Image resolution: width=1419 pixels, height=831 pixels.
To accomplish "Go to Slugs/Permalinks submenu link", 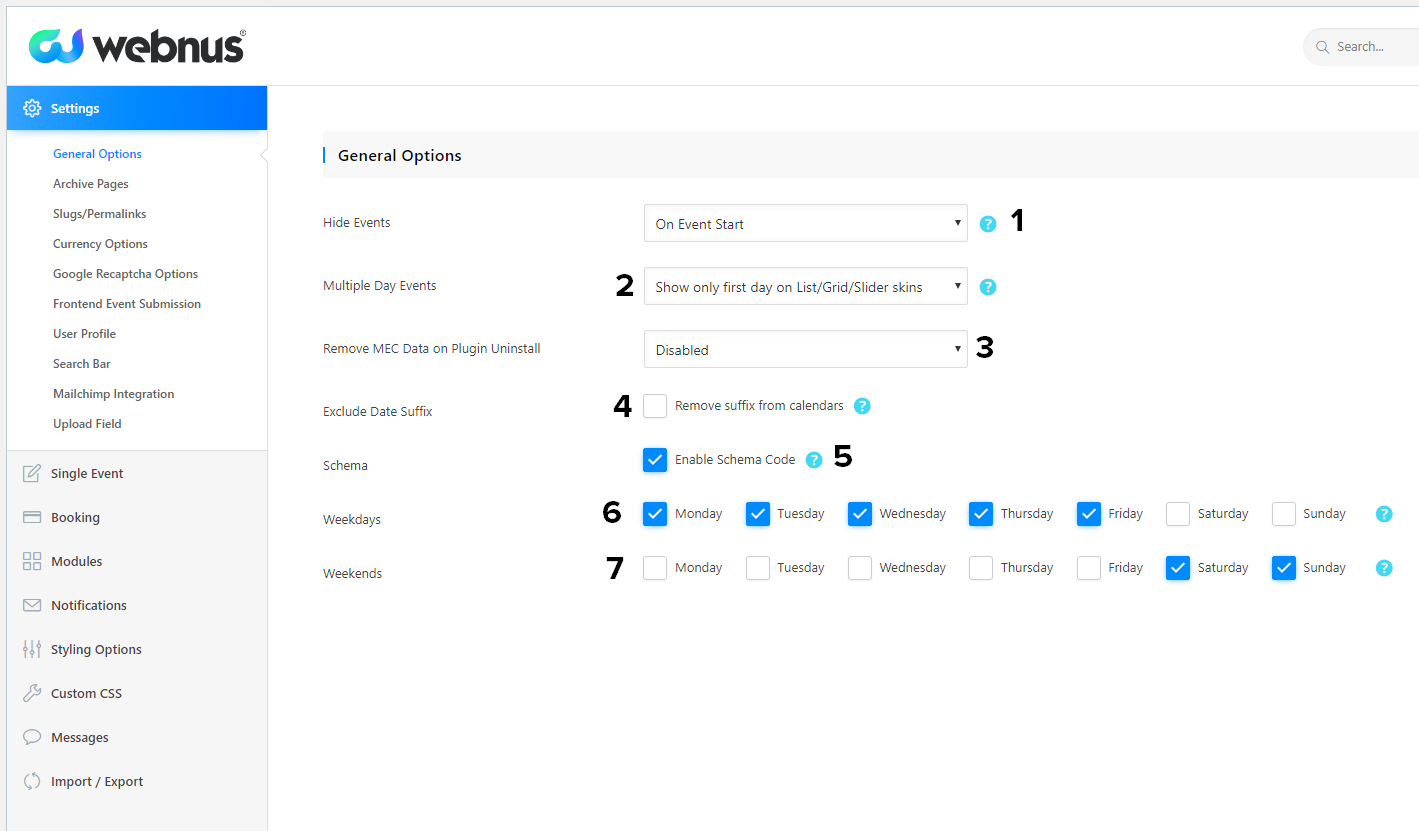I will click(100, 214).
